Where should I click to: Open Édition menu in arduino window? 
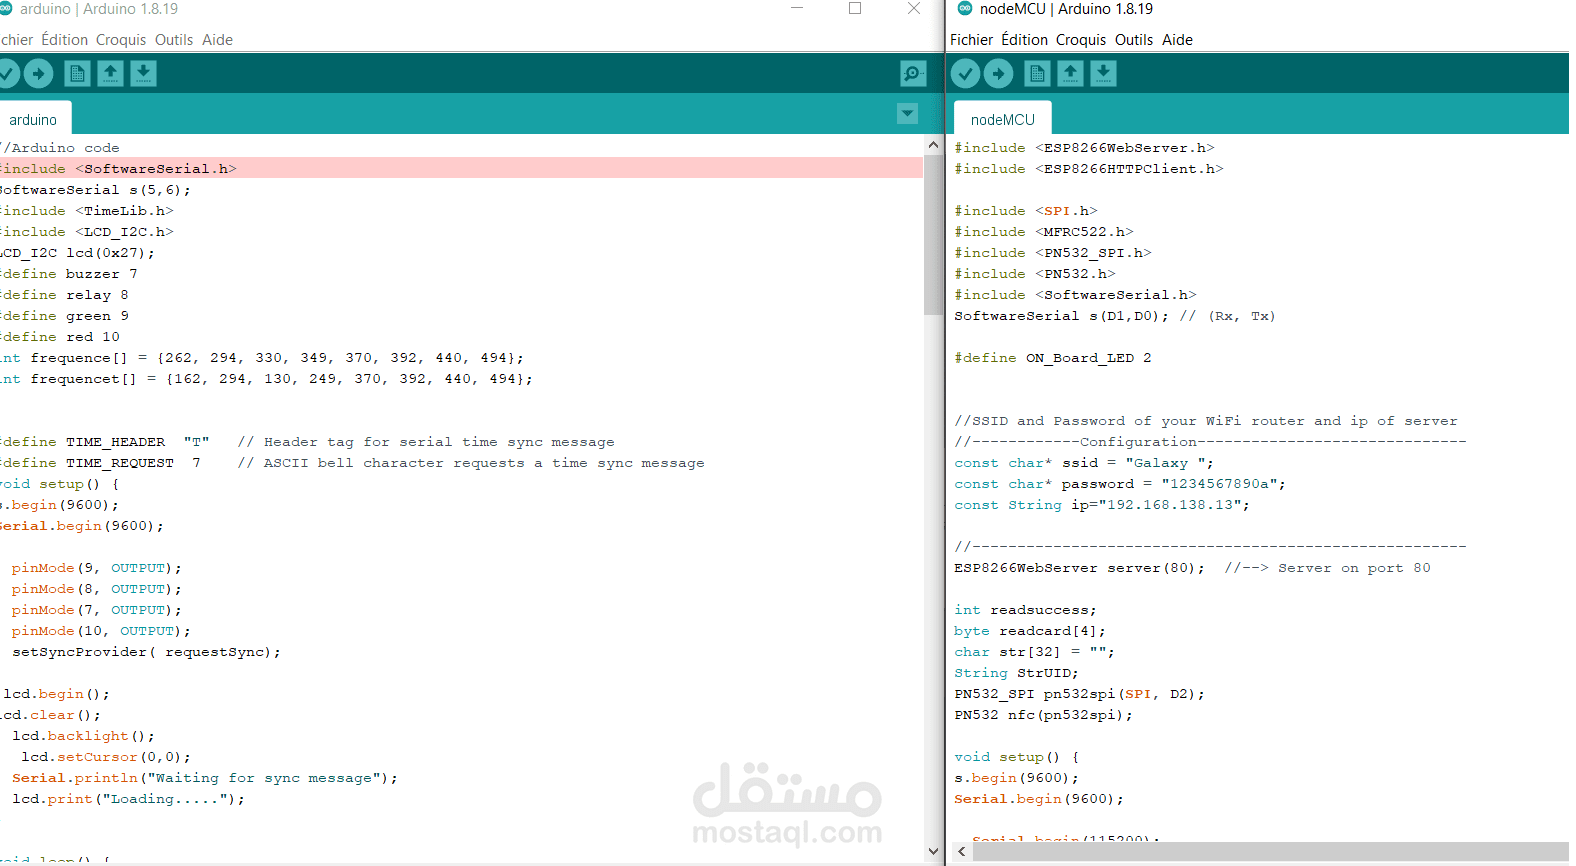pyautogui.click(x=65, y=40)
